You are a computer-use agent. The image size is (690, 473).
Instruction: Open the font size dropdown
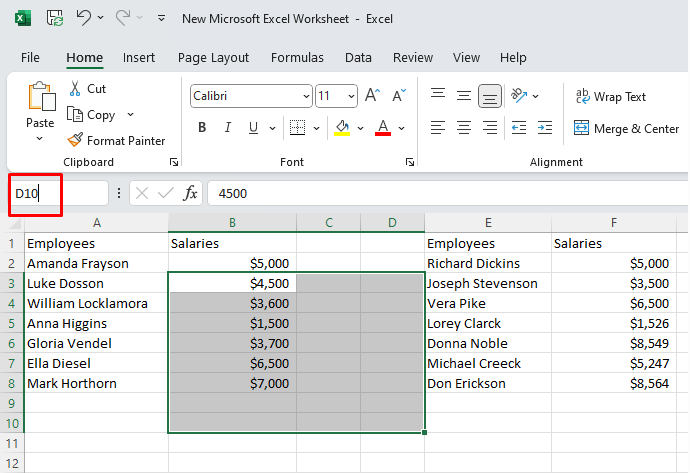tap(351, 97)
